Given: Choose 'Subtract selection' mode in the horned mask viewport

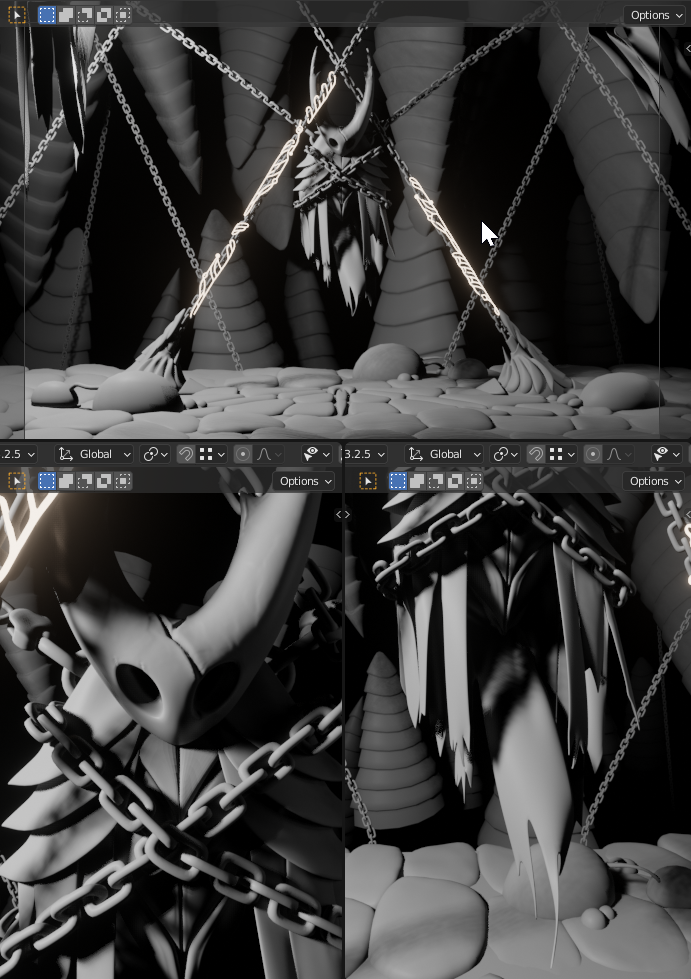Looking at the screenshot, I should pyautogui.click(x=85, y=481).
